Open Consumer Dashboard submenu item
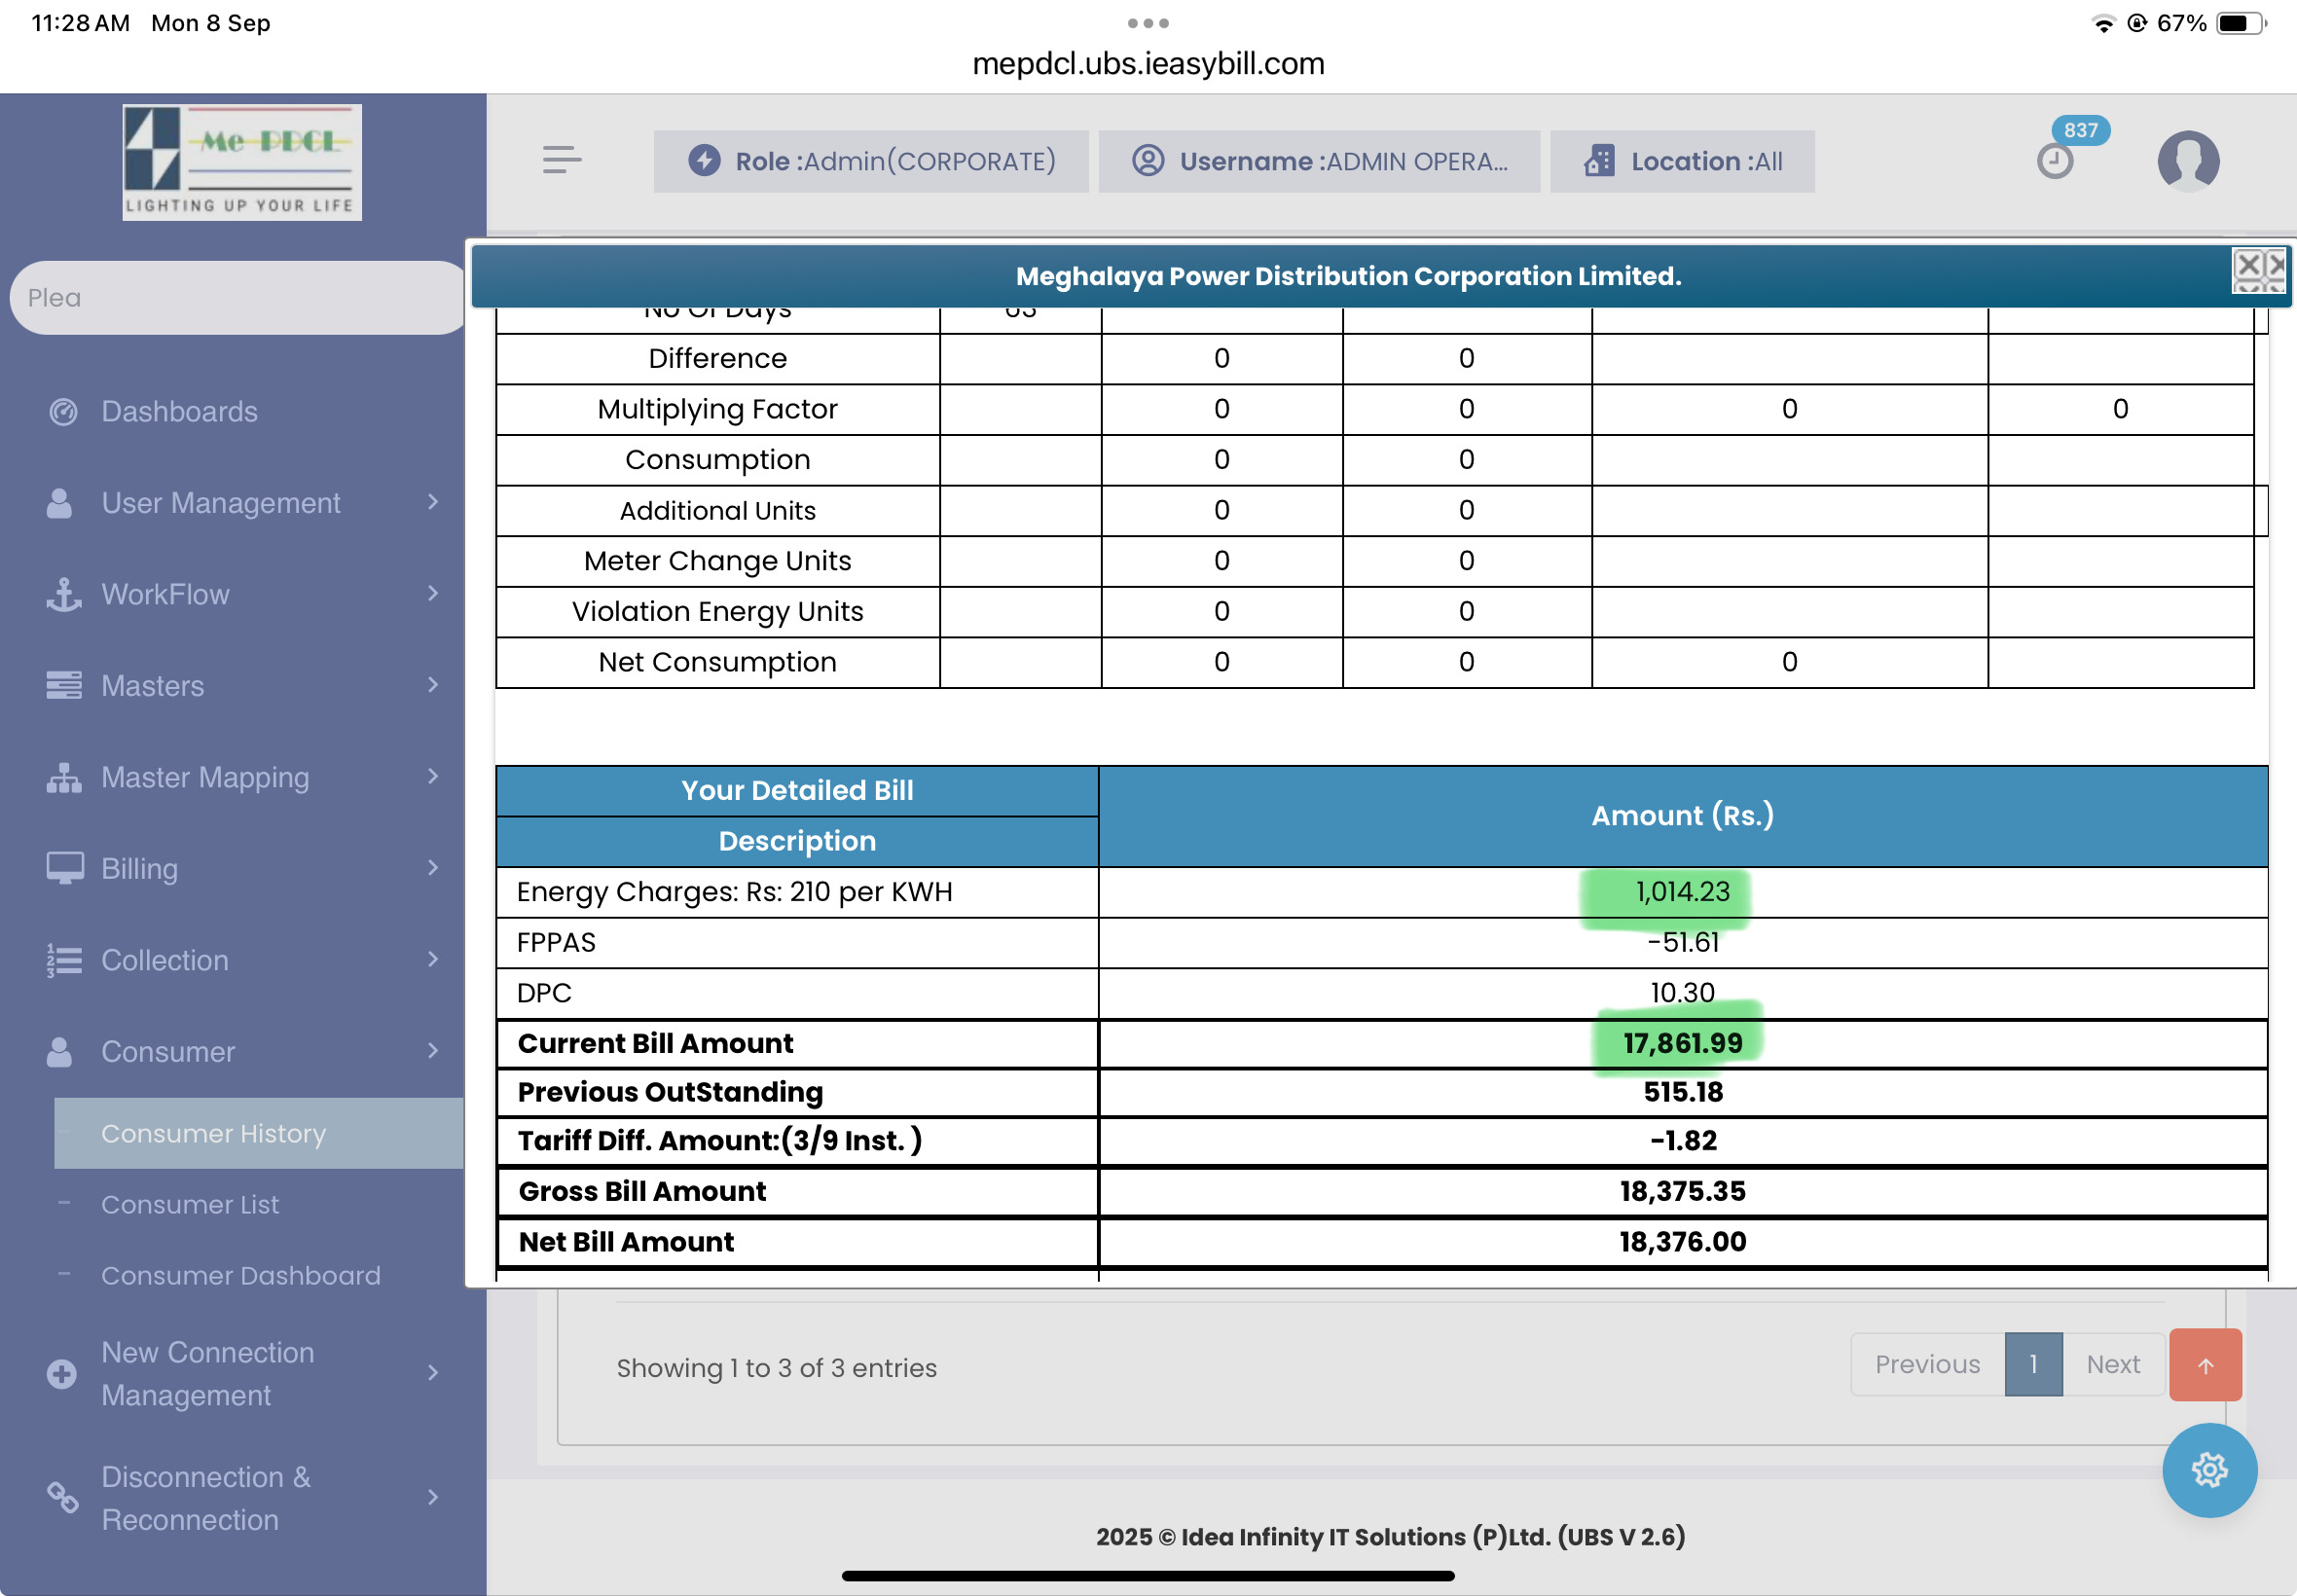 click(240, 1275)
